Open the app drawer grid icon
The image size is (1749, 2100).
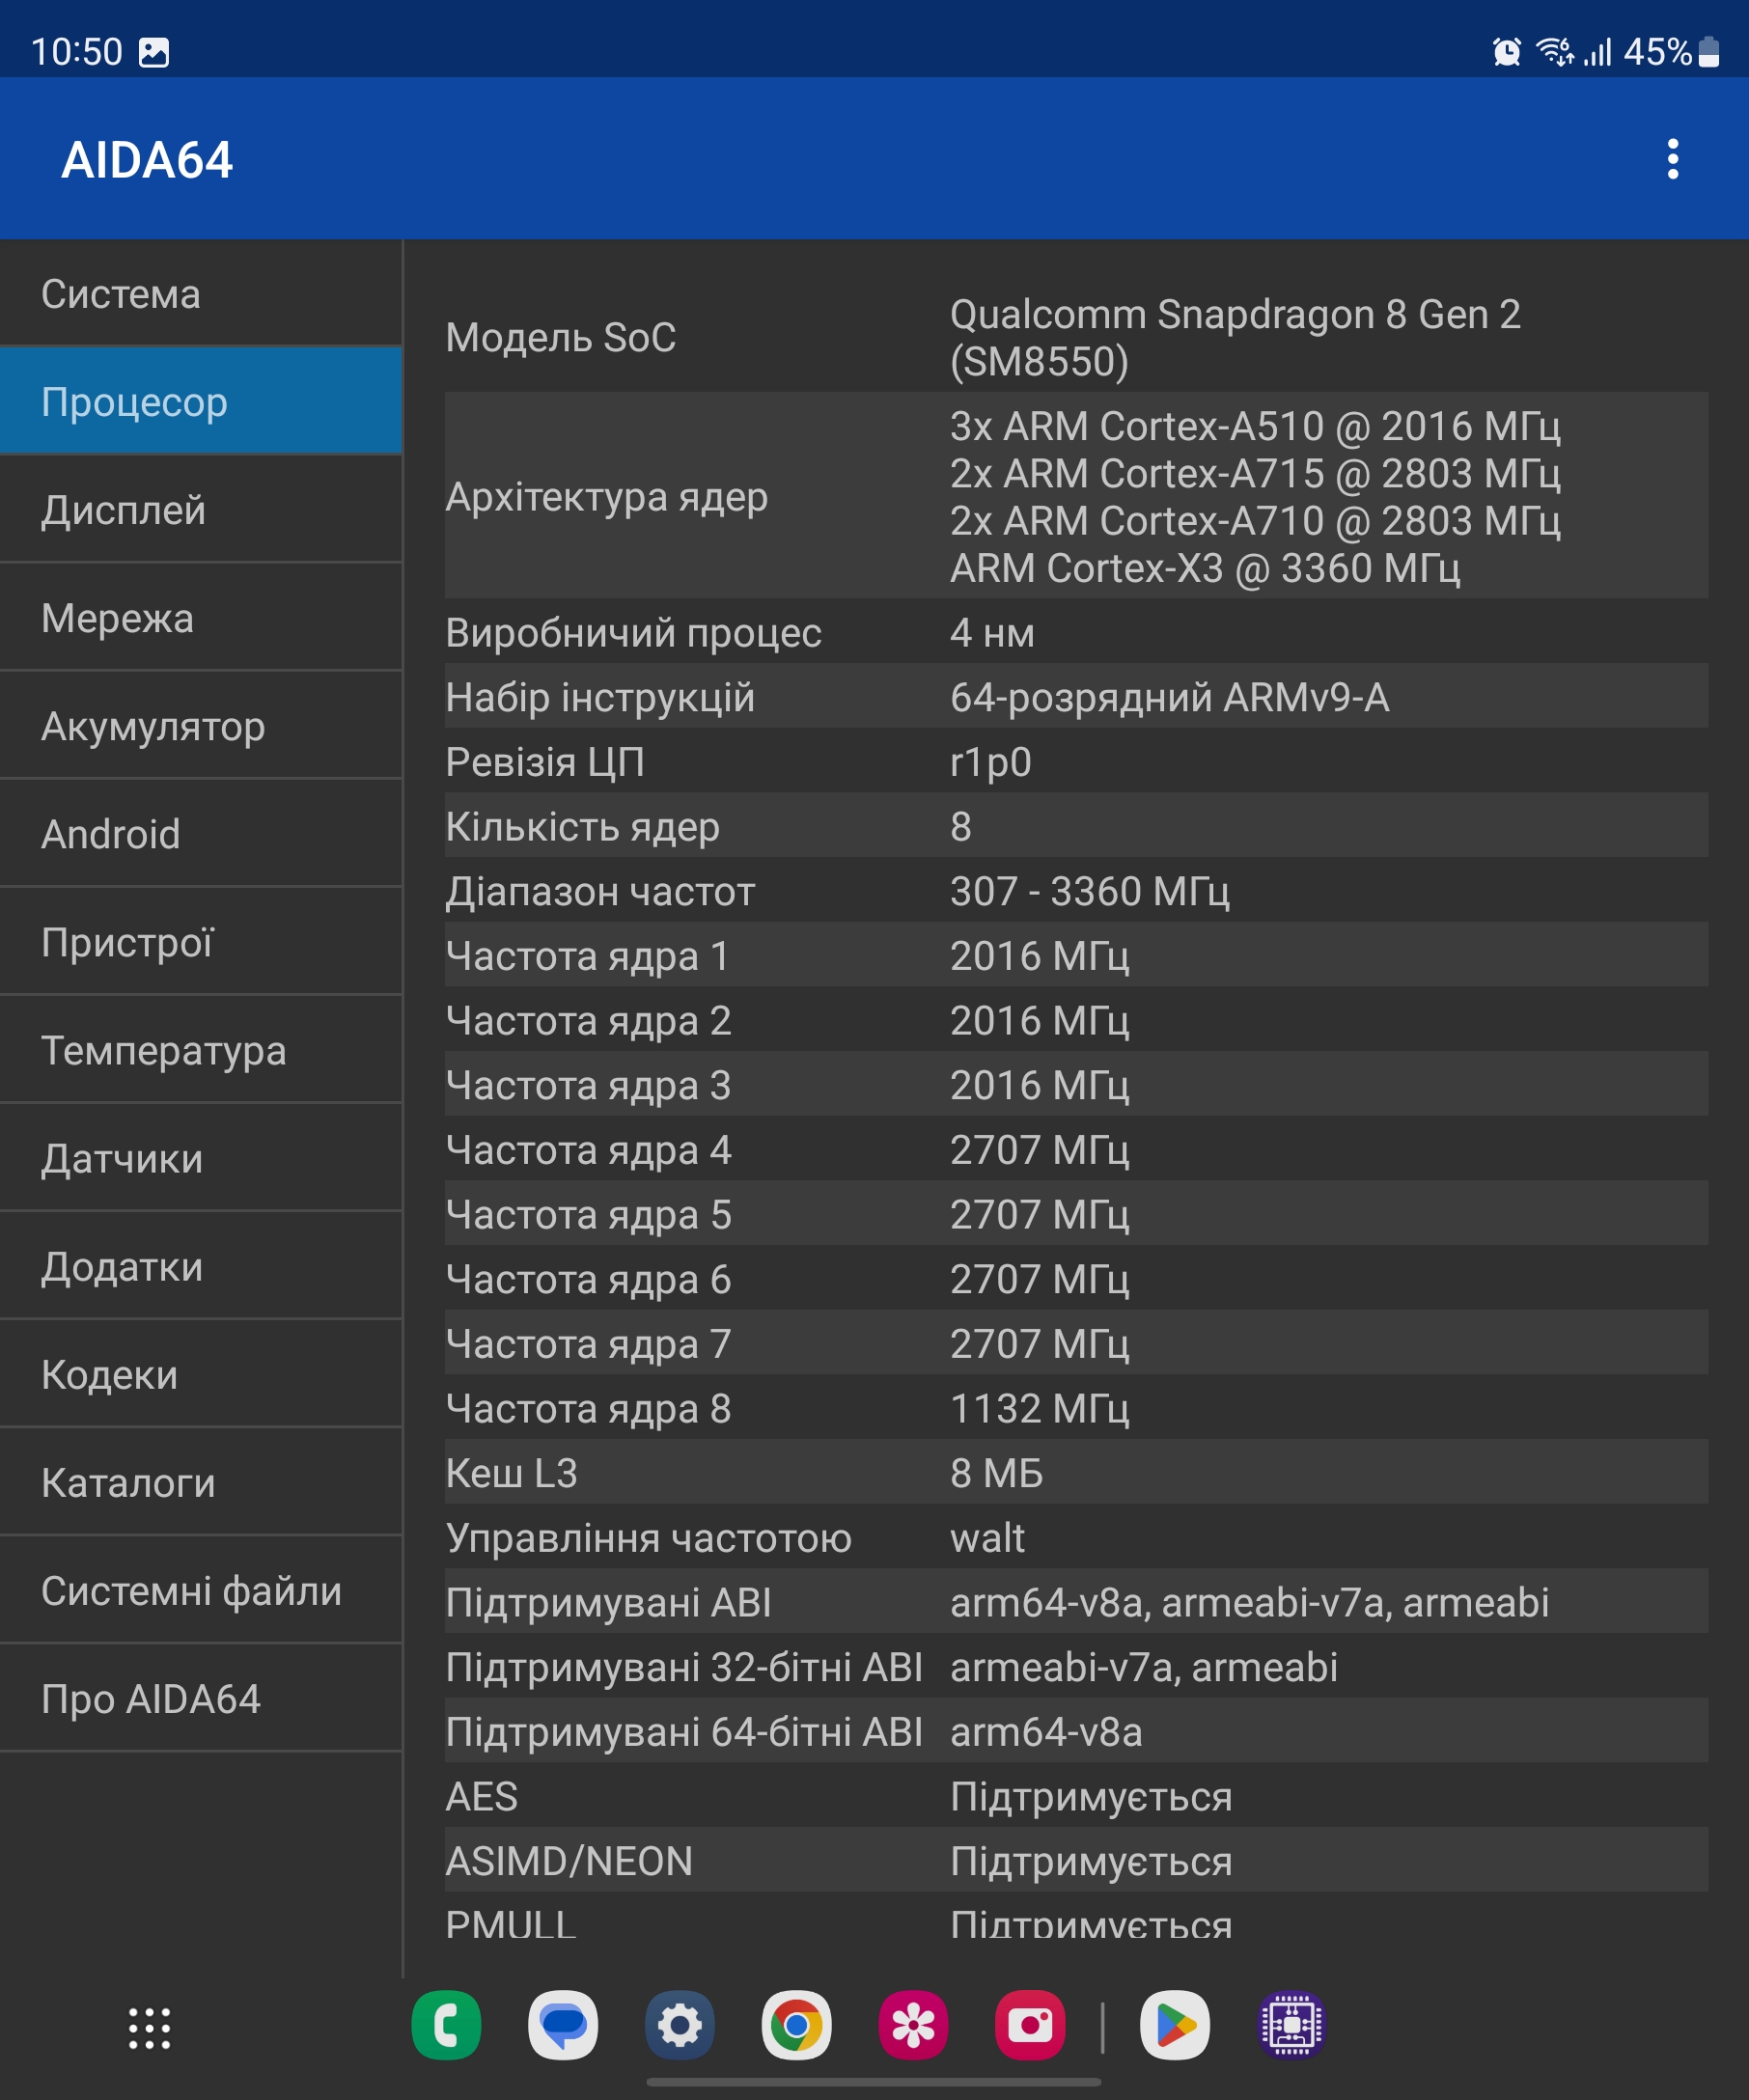coord(149,2028)
